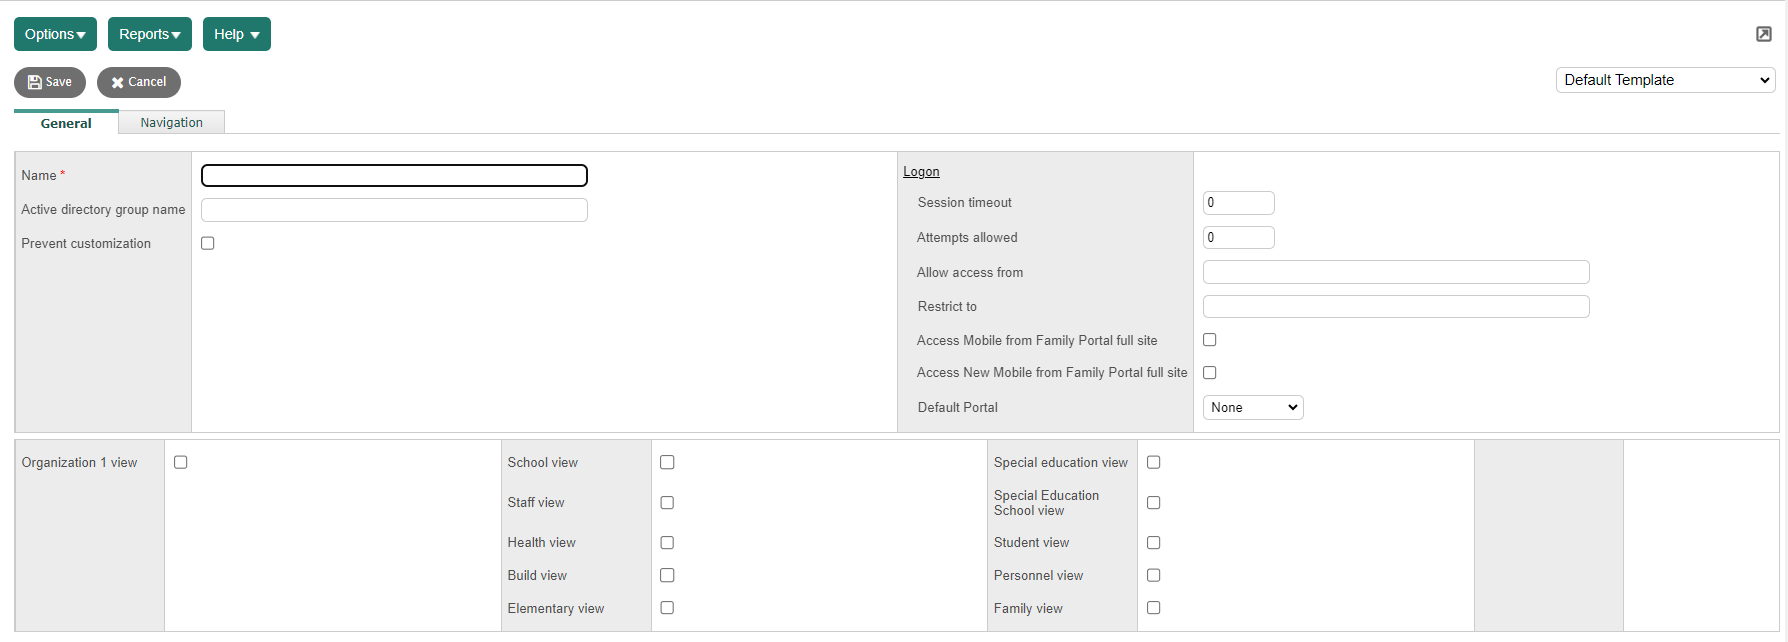Check the School view checkbox
The width and height of the screenshot is (1788, 642).
[x=667, y=462]
